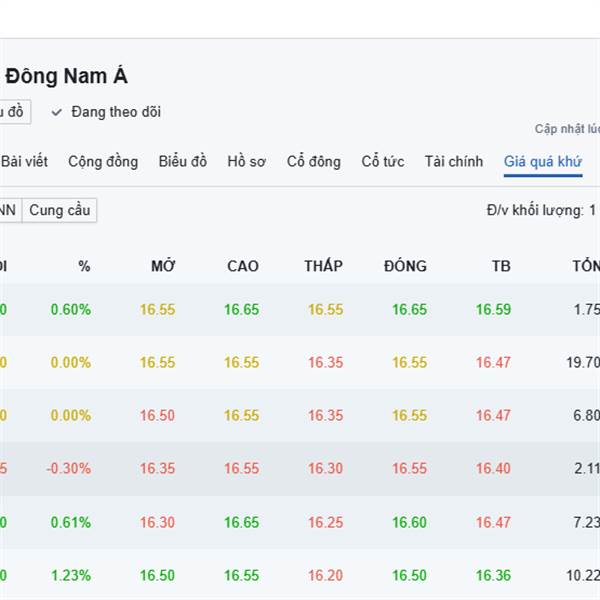Click the THẤP column header
Screen dimensions: 600x600
click(x=323, y=266)
